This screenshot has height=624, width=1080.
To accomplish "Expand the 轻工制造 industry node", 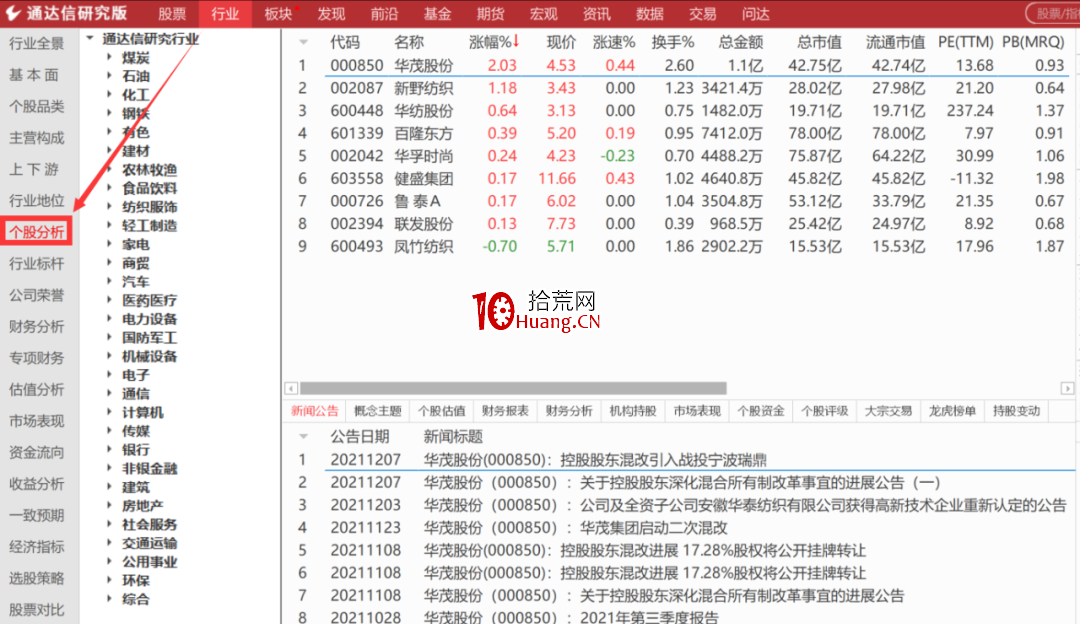I will 109,225.
